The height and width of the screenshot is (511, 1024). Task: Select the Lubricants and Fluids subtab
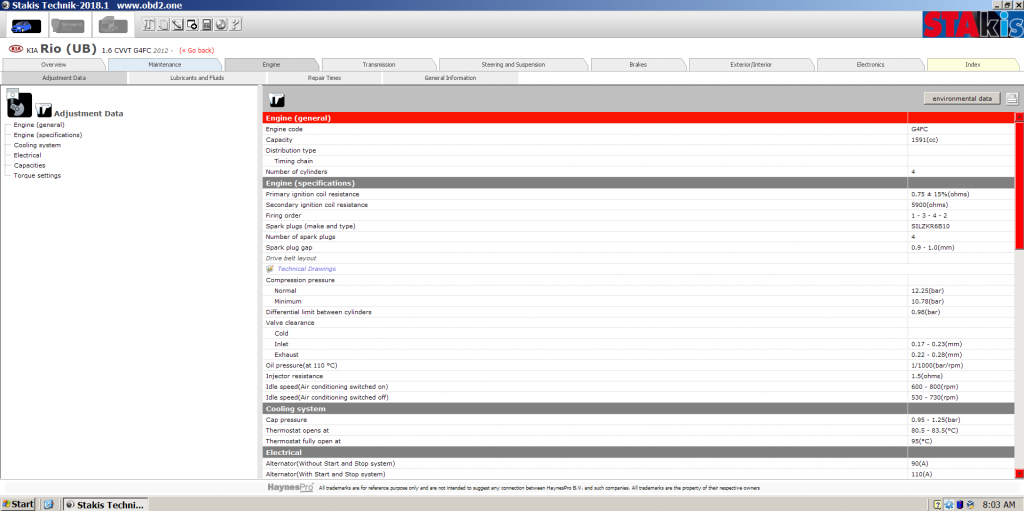click(x=197, y=77)
